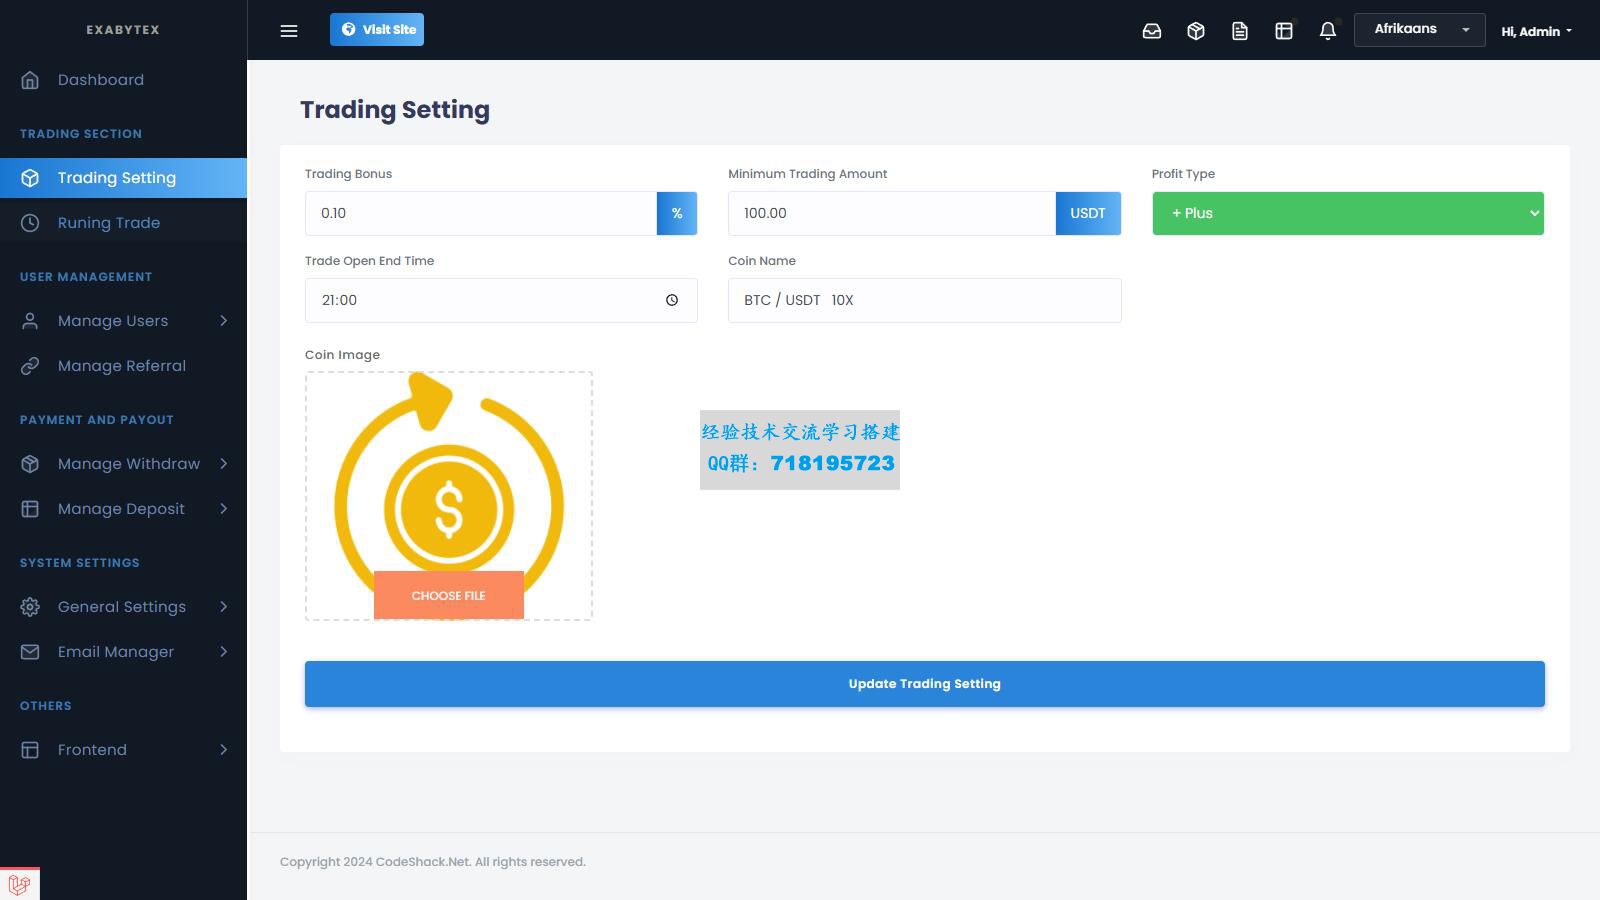Click the Email Manager envelope icon
The width and height of the screenshot is (1600, 900).
(x=30, y=652)
